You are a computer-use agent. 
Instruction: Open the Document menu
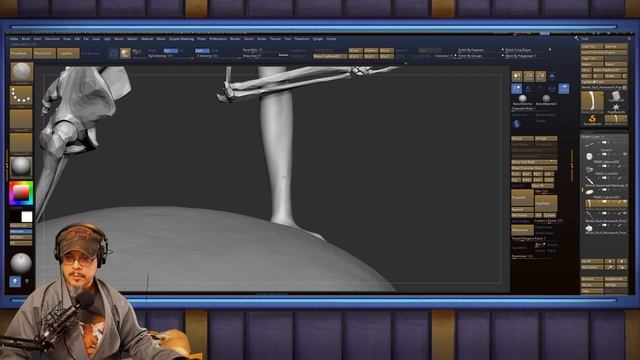52,39
